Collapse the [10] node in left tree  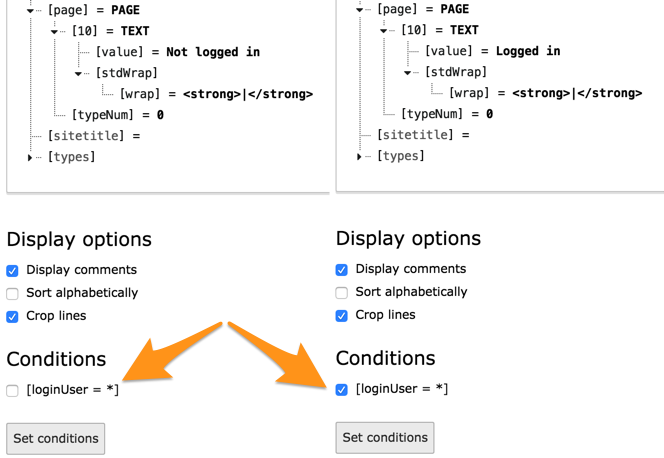(55, 32)
